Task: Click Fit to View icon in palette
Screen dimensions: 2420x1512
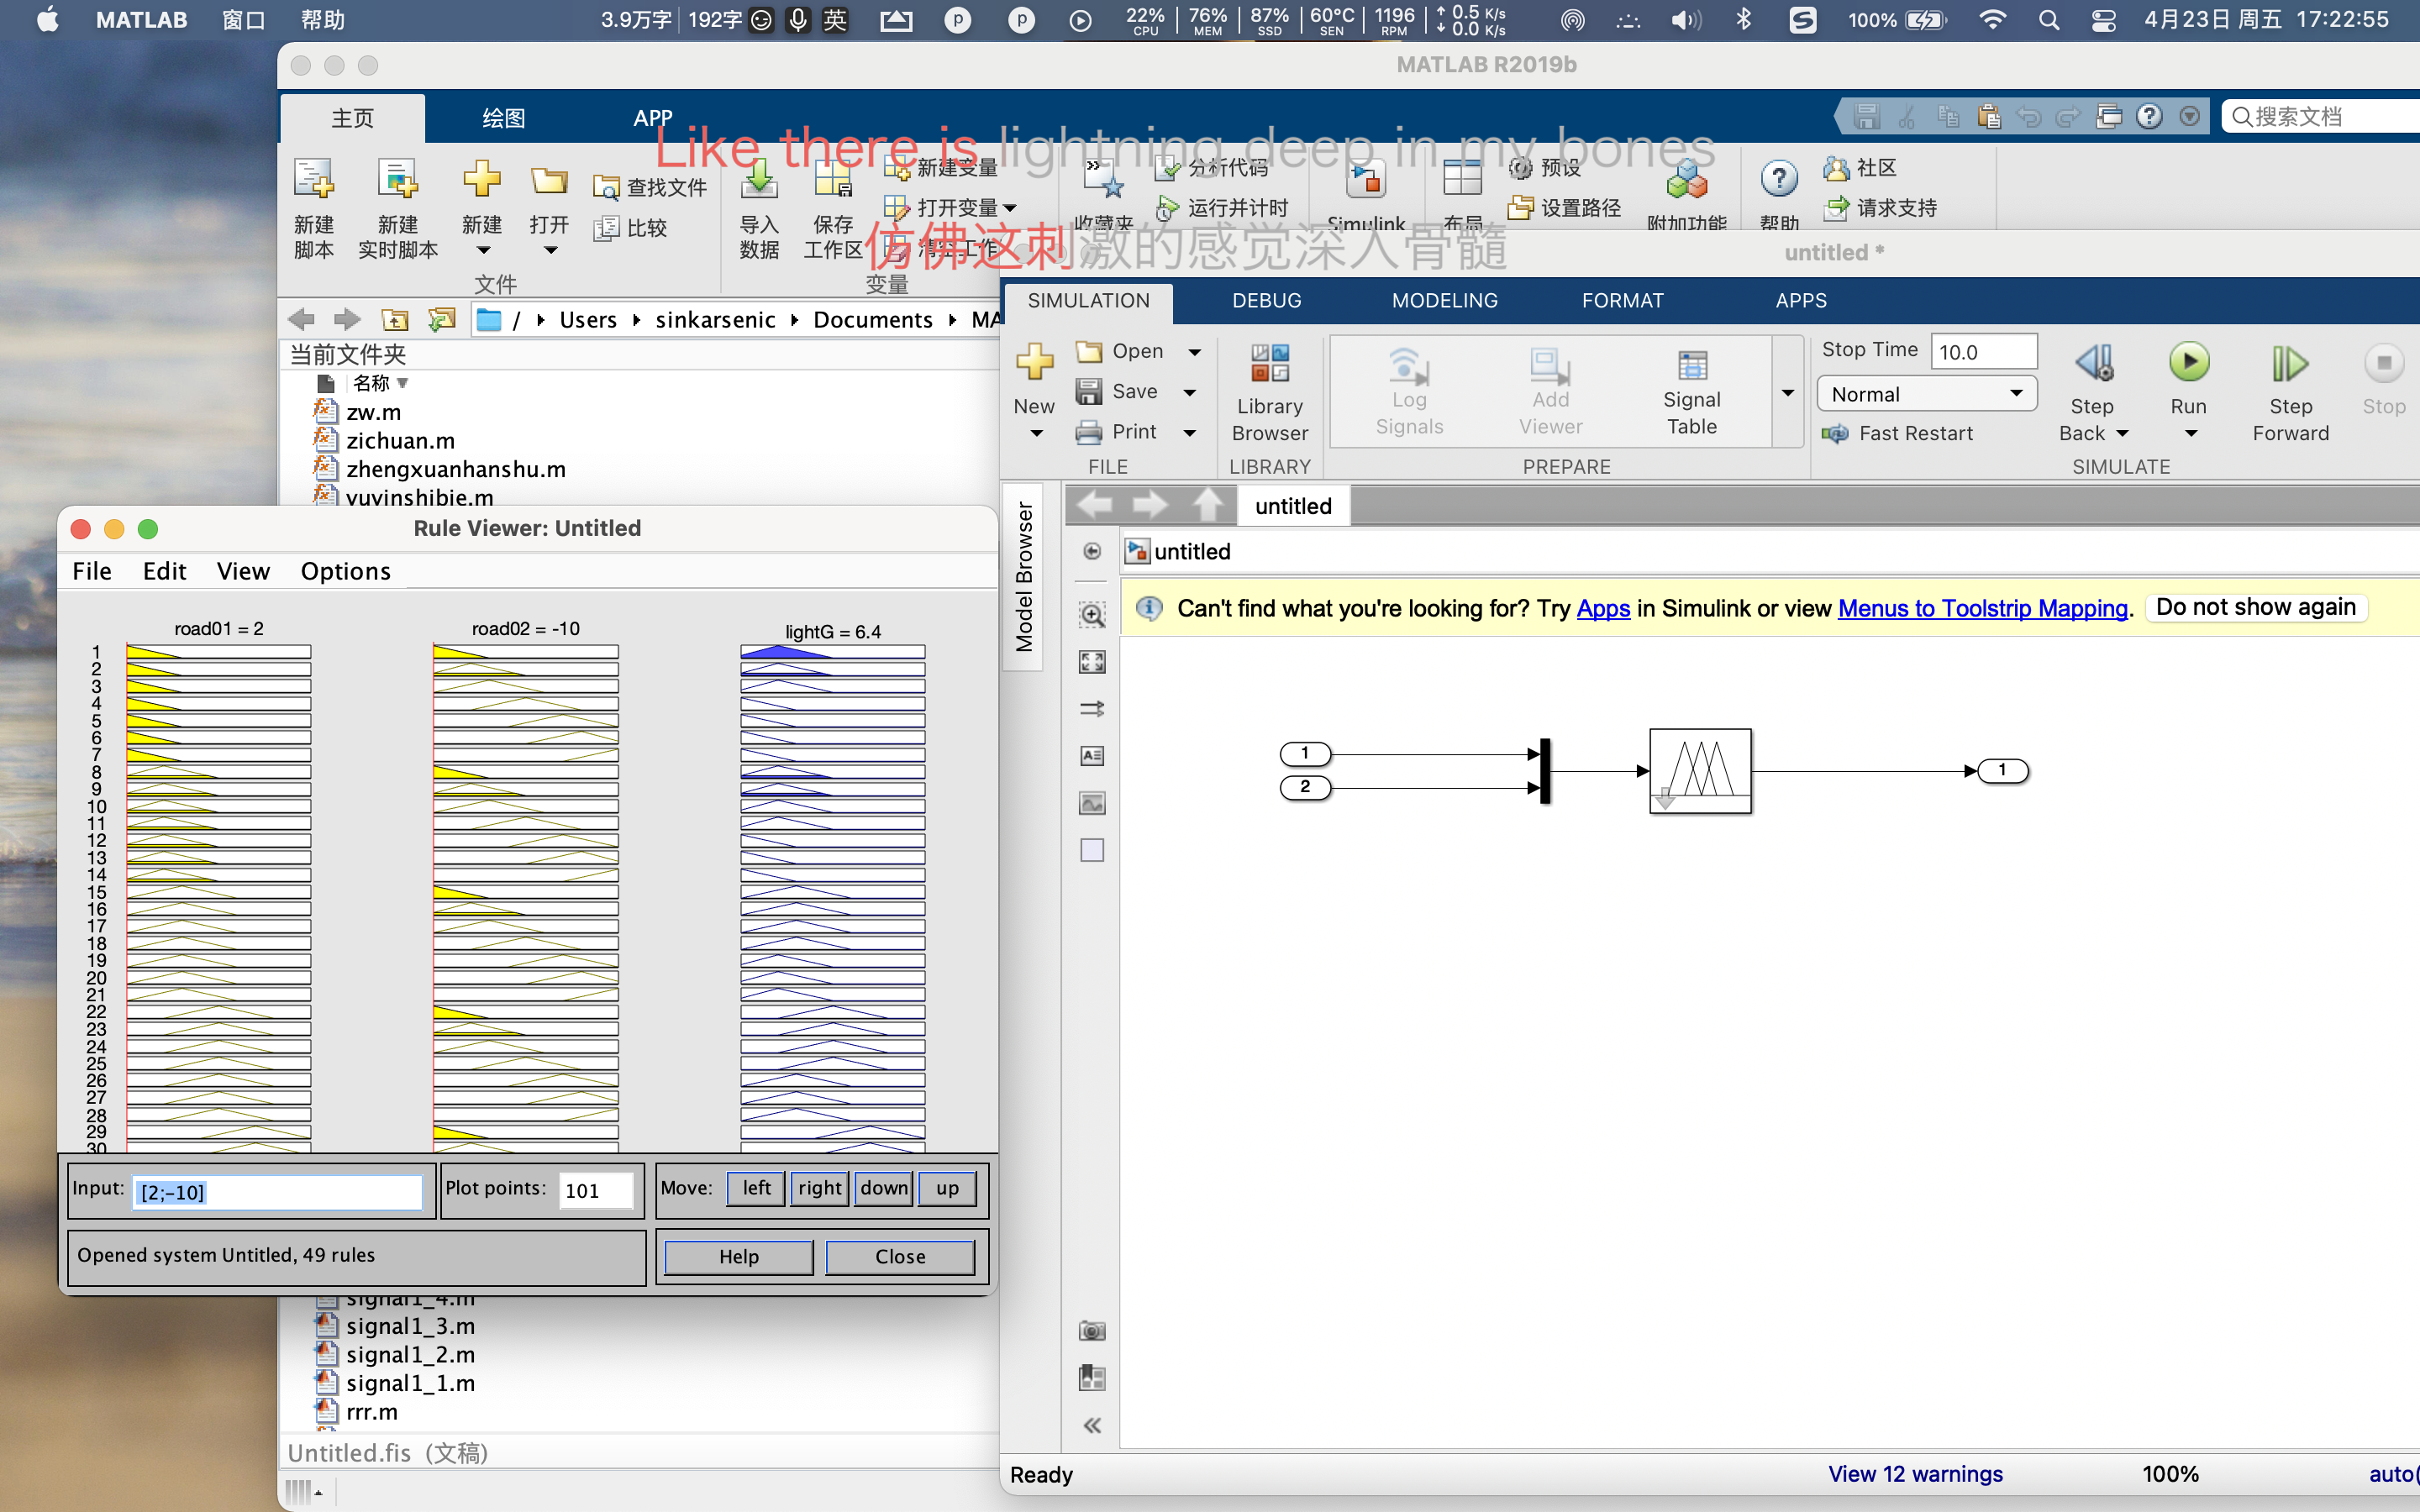Action: 1092,662
